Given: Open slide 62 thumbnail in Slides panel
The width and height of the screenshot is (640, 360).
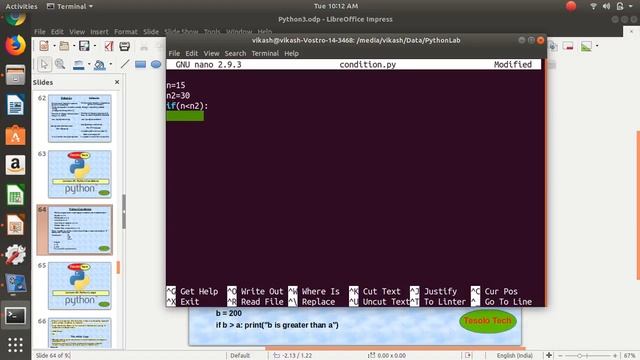Looking at the screenshot, I should [x=80, y=118].
